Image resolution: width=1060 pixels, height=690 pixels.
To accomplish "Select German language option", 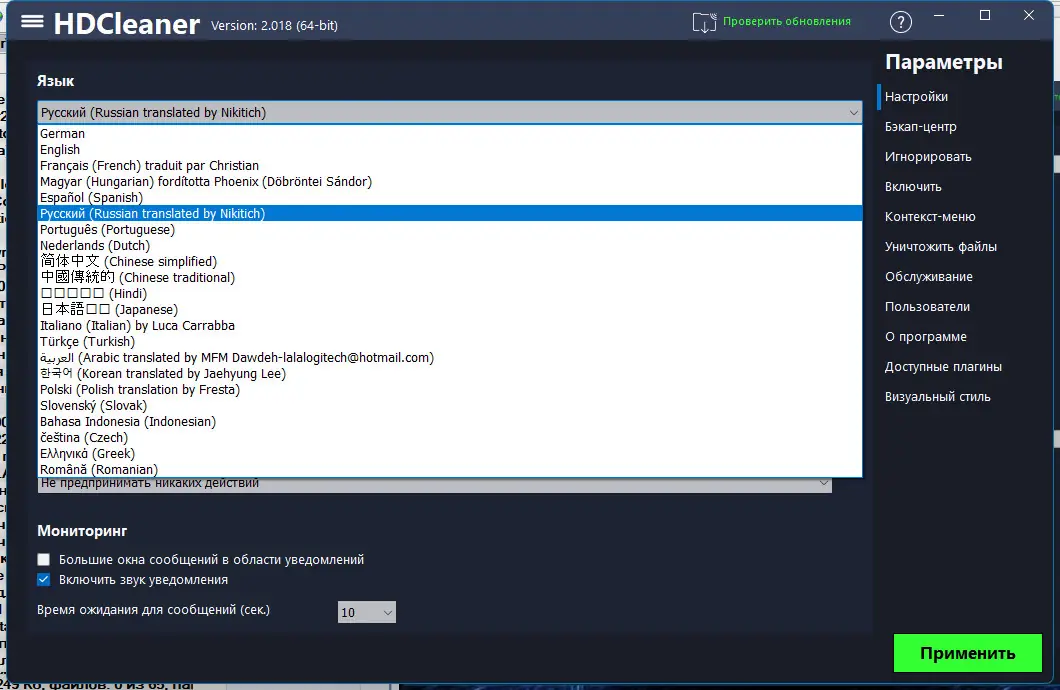I will click(x=450, y=134).
